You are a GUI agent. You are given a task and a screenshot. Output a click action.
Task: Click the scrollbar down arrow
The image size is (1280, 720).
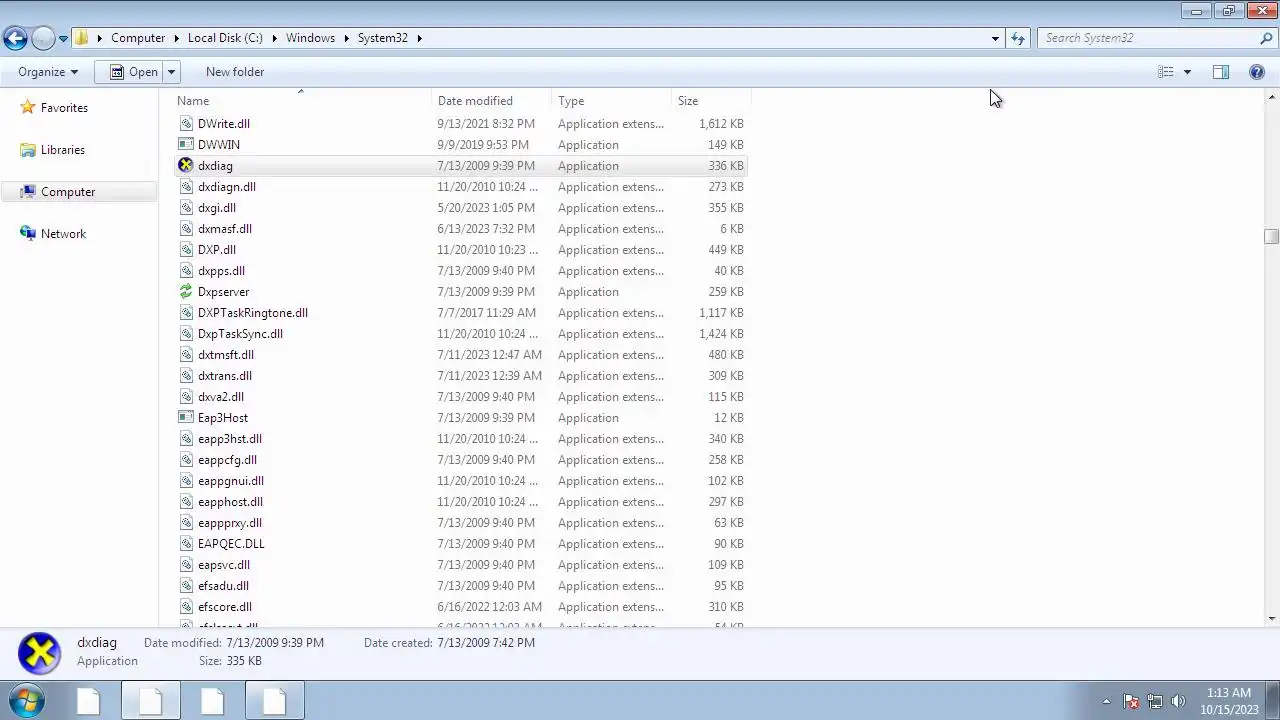pos(1271,619)
